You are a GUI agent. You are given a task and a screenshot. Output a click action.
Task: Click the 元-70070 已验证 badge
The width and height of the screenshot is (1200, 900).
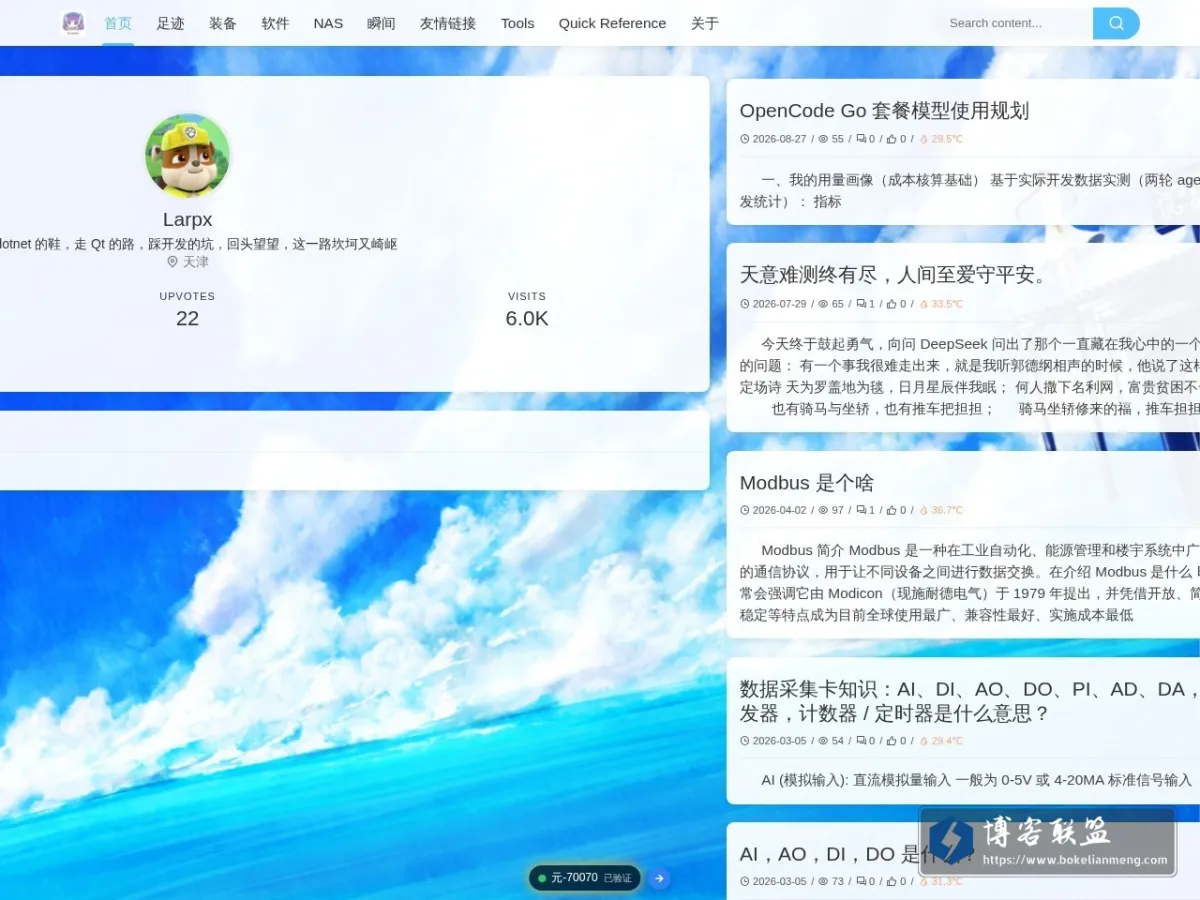tap(585, 878)
